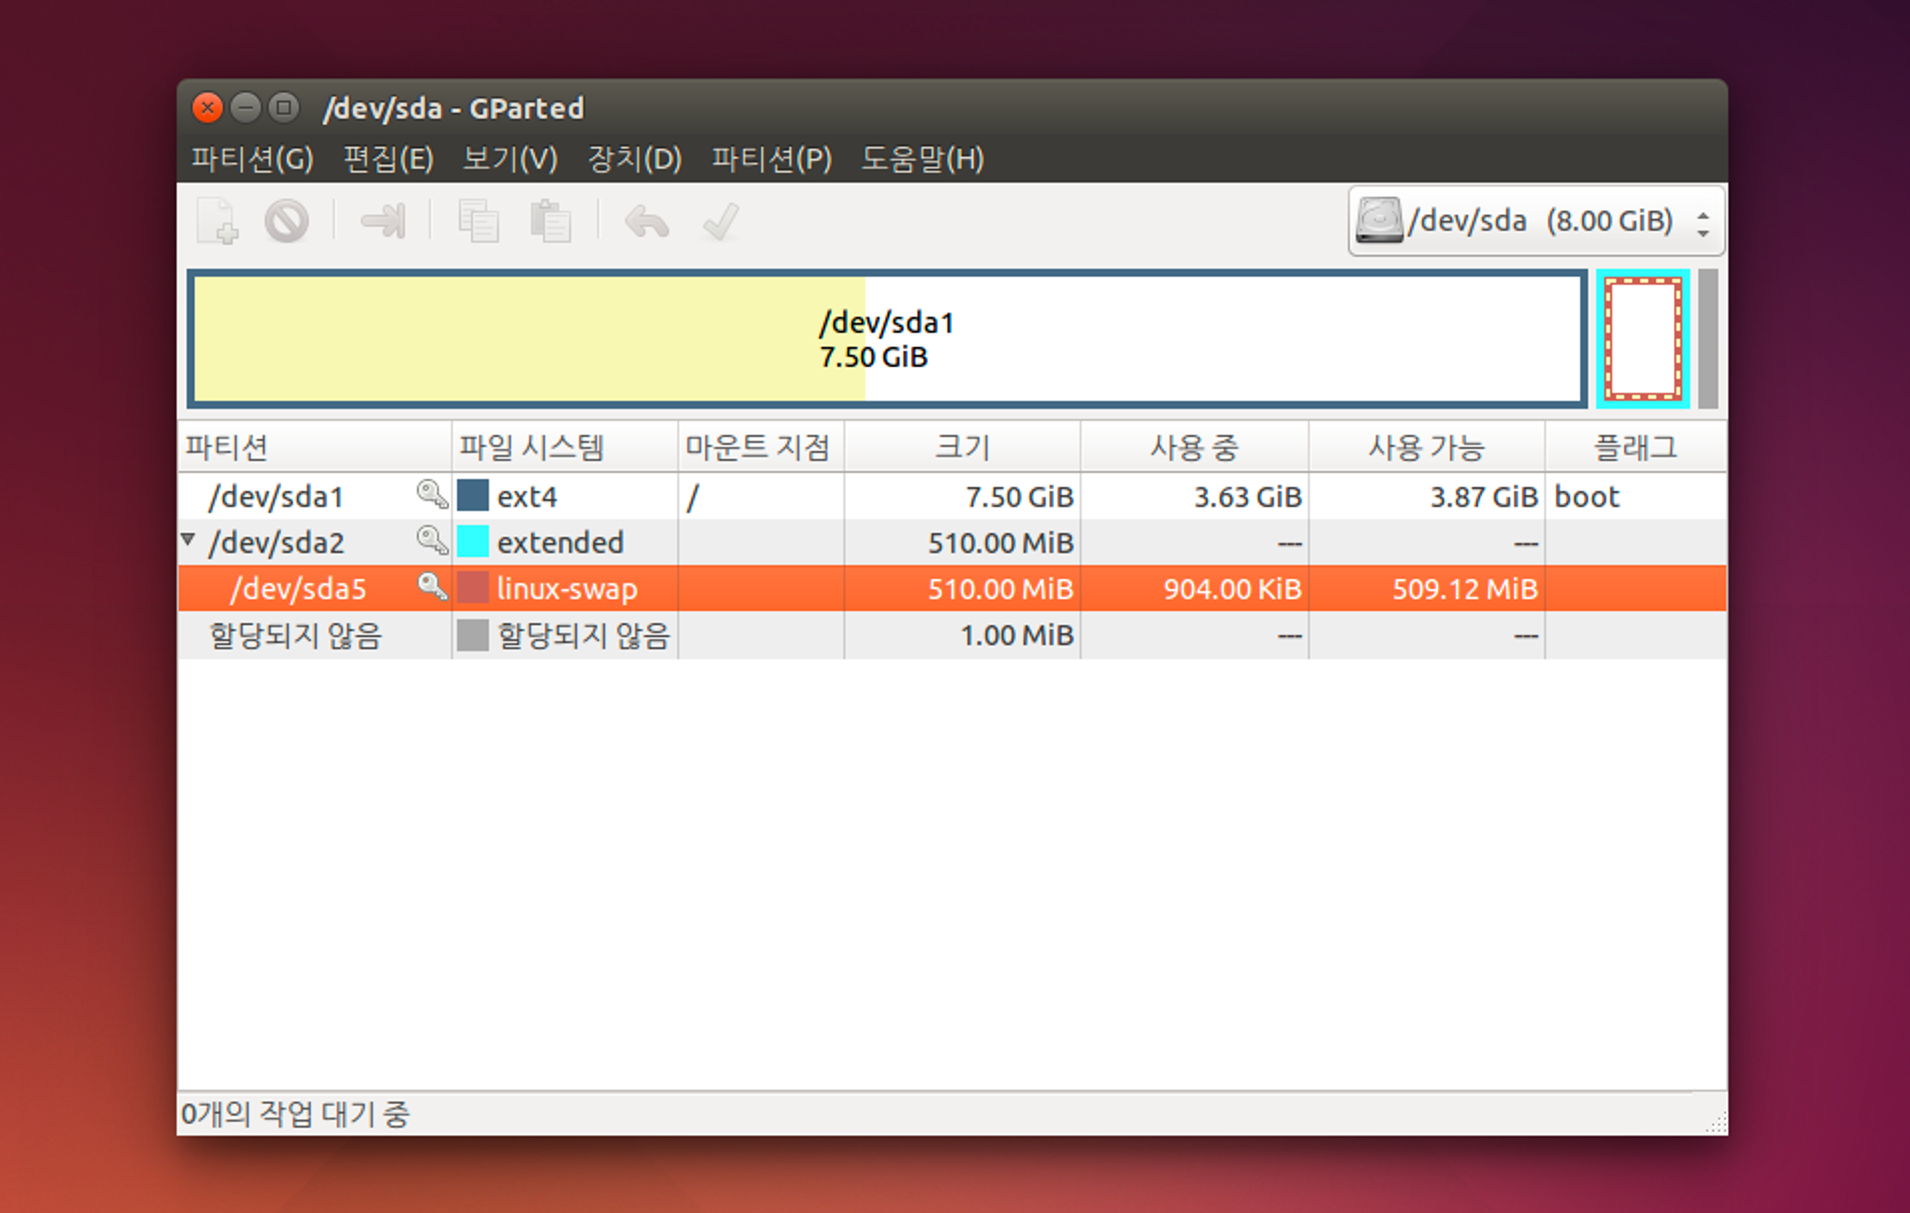The height and width of the screenshot is (1213, 1910).
Task: Click the Apply all operations checkmark
Action: point(720,221)
